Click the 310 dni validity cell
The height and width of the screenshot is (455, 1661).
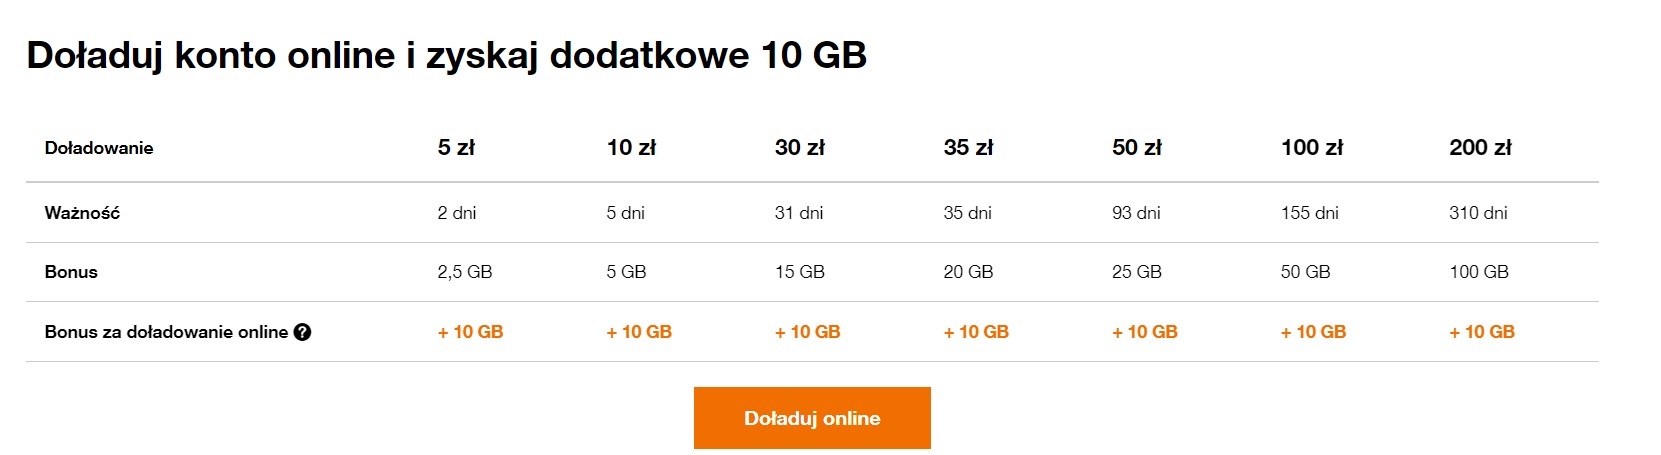tap(1478, 213)
